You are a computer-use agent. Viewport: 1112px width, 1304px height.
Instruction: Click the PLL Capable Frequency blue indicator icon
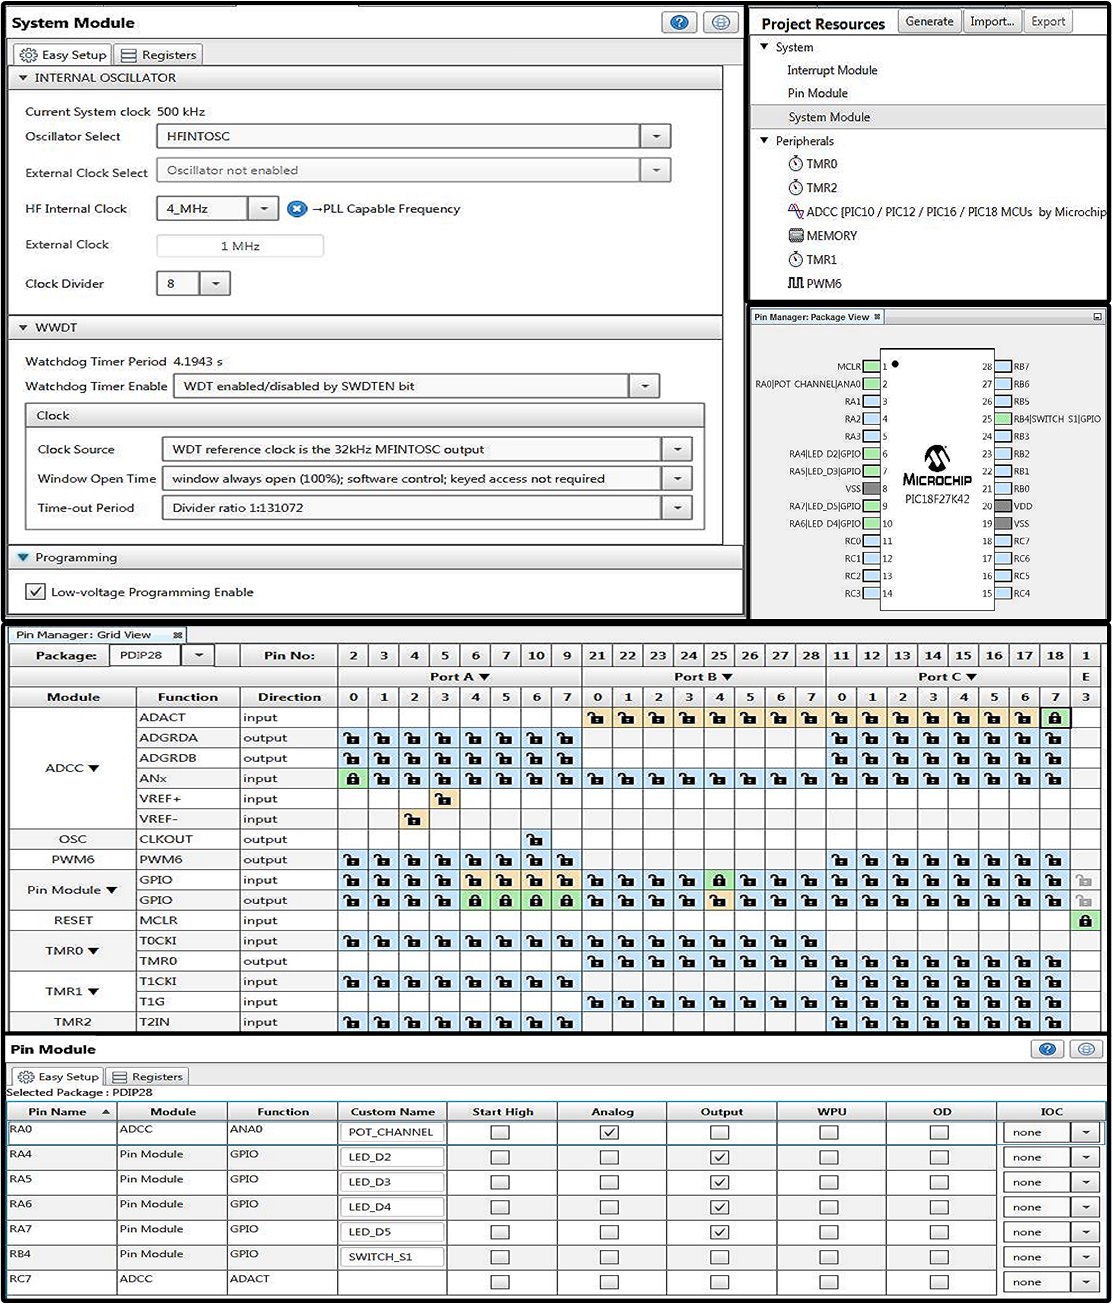pyautogui.click(x=297, y=209)
